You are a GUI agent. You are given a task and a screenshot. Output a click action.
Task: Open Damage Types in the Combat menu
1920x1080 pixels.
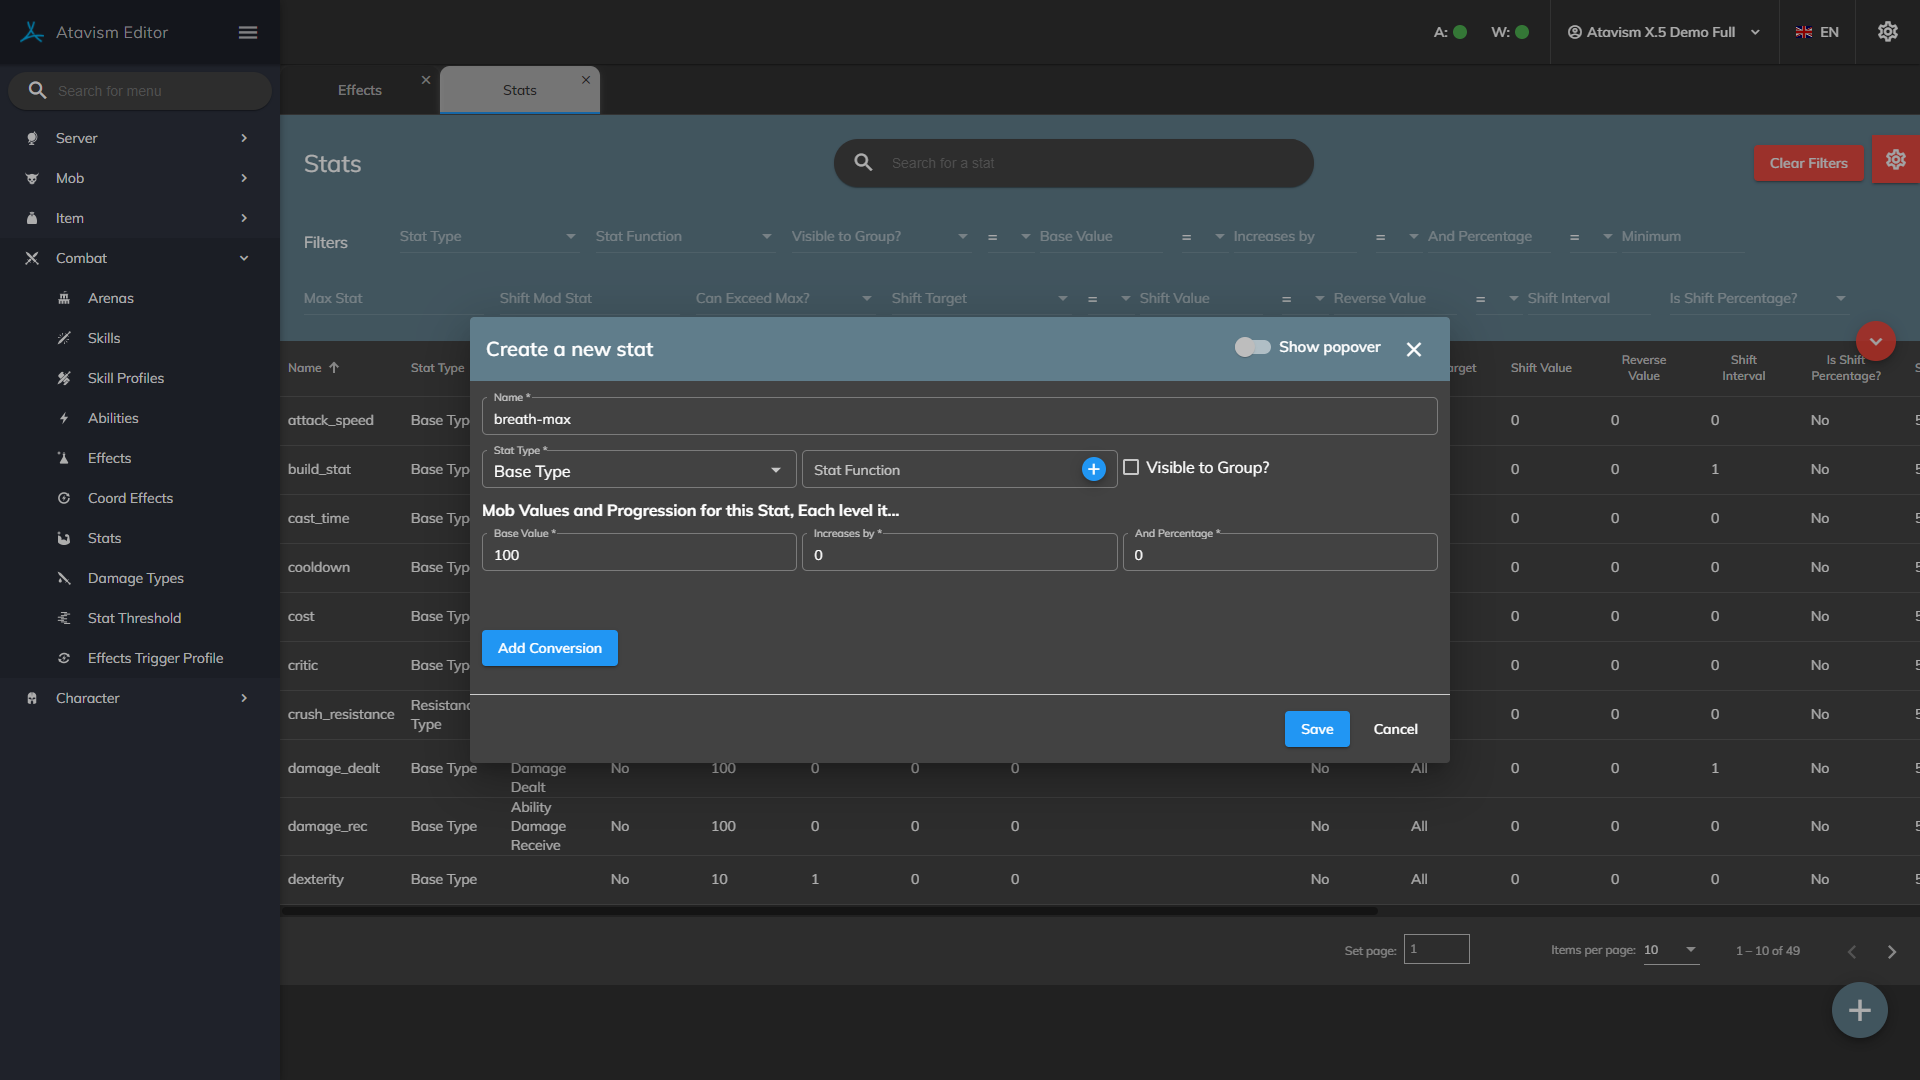click(135, 578)
